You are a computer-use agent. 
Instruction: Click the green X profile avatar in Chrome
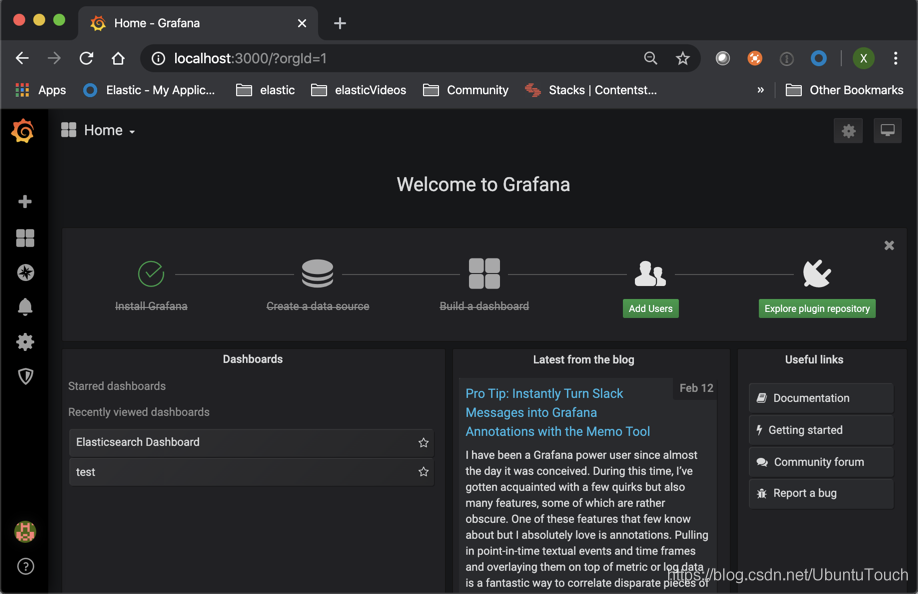coord(864,58)
